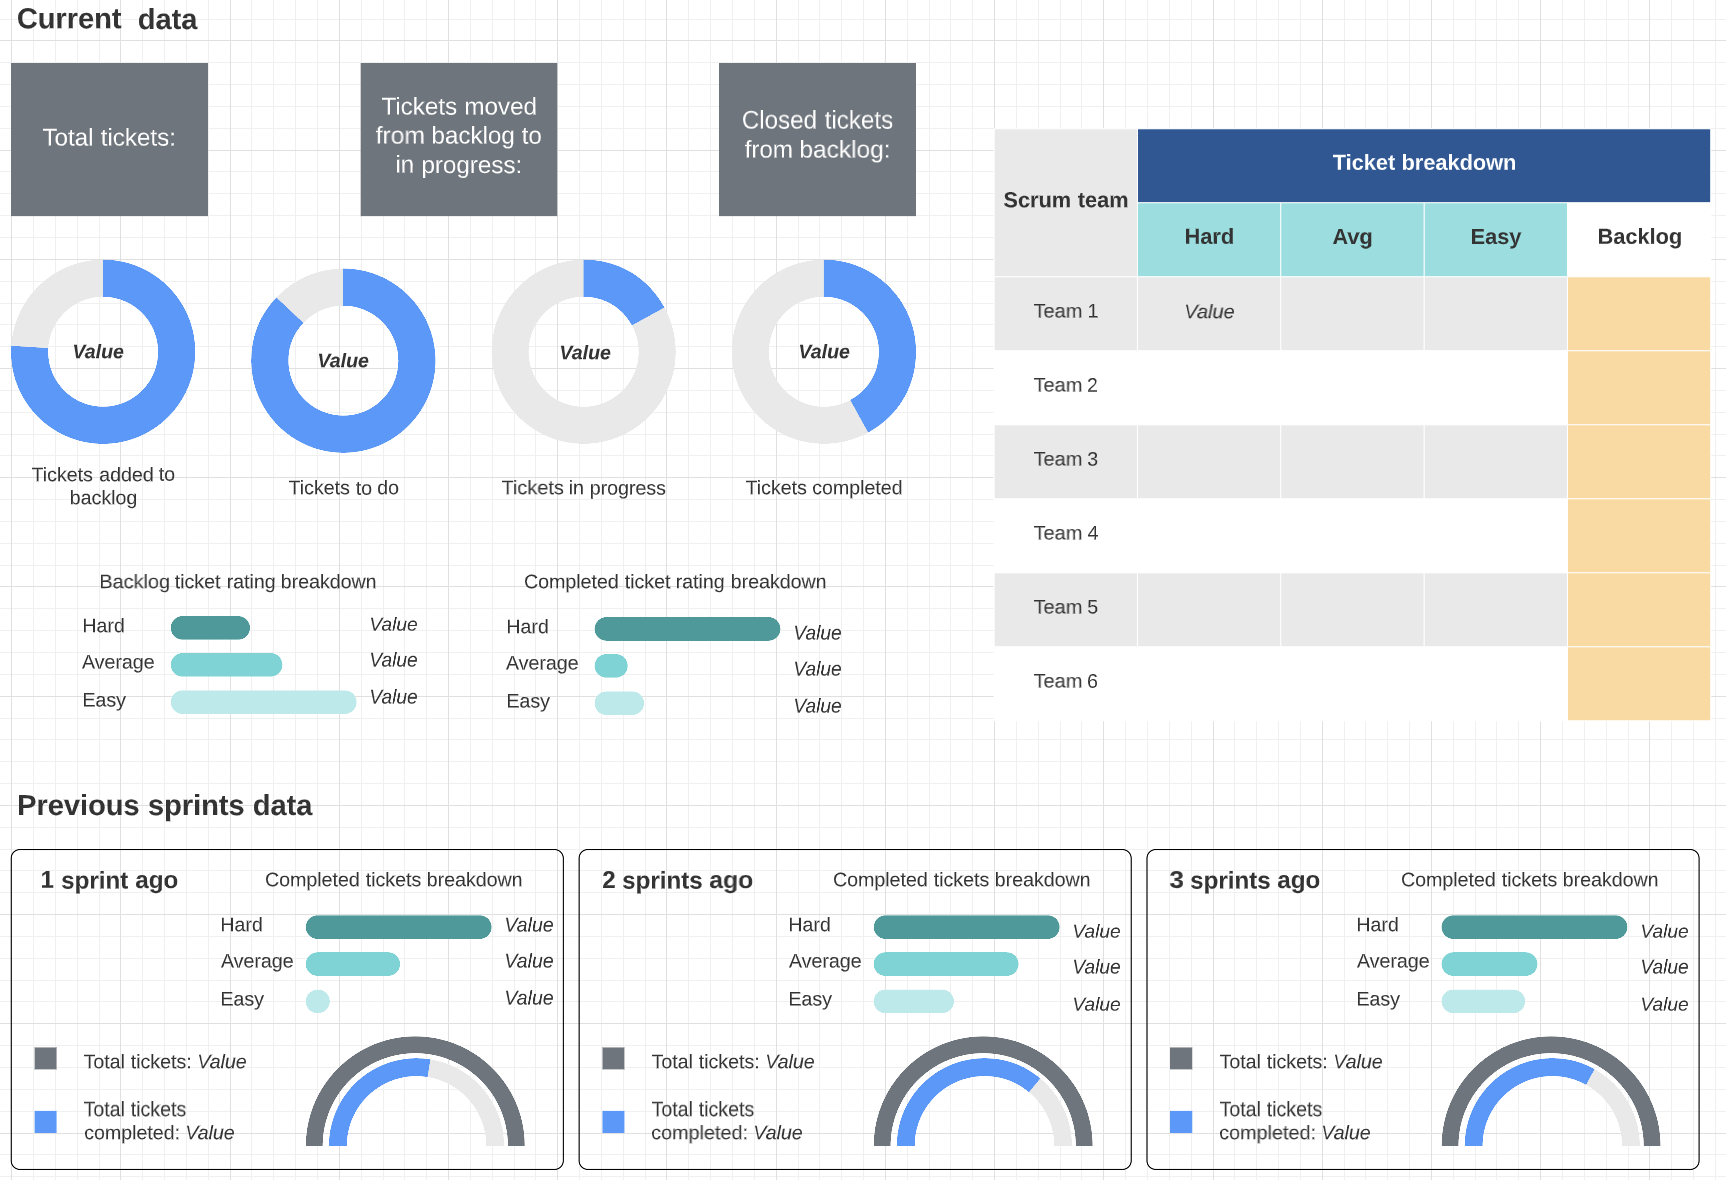The image size is (1726, 1180).
Task: Click the Team 6 row label
Action: click(1066, 682)
